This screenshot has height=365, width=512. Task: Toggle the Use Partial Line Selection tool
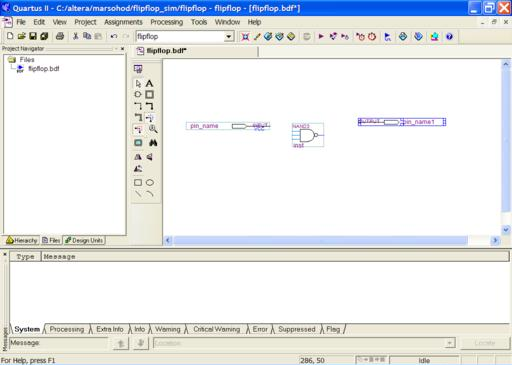coord(138,129)
